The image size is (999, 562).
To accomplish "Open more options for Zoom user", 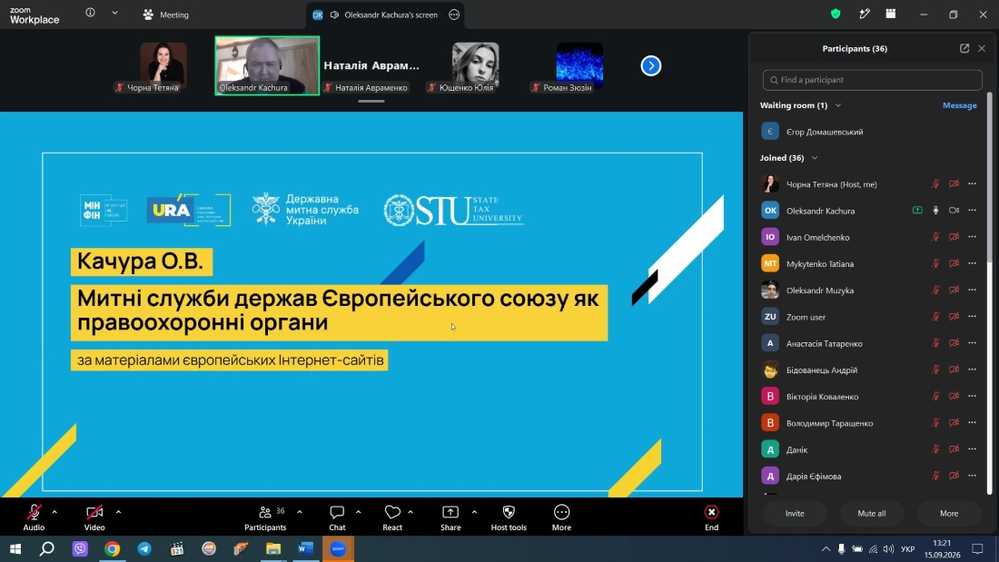I will click(972, 317).
